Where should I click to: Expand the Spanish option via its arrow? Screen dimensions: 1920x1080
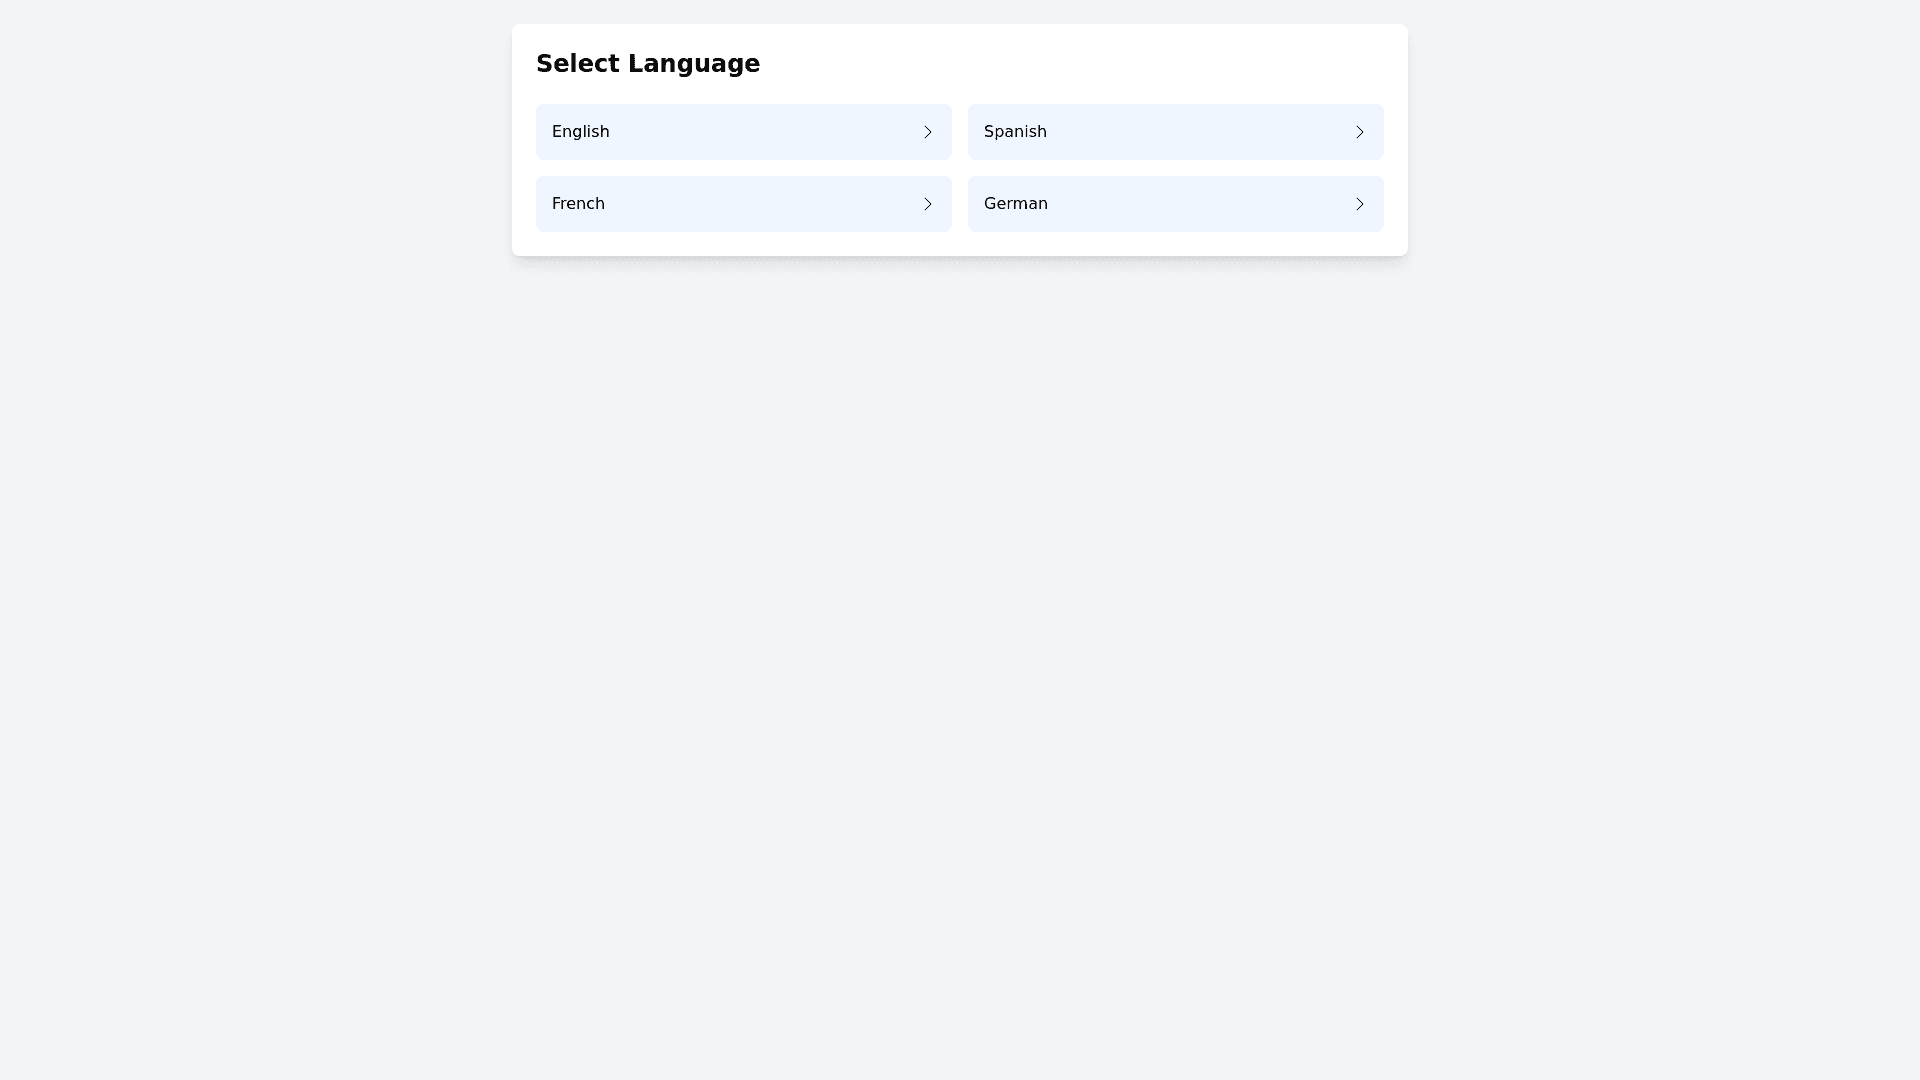[1359, 131]
